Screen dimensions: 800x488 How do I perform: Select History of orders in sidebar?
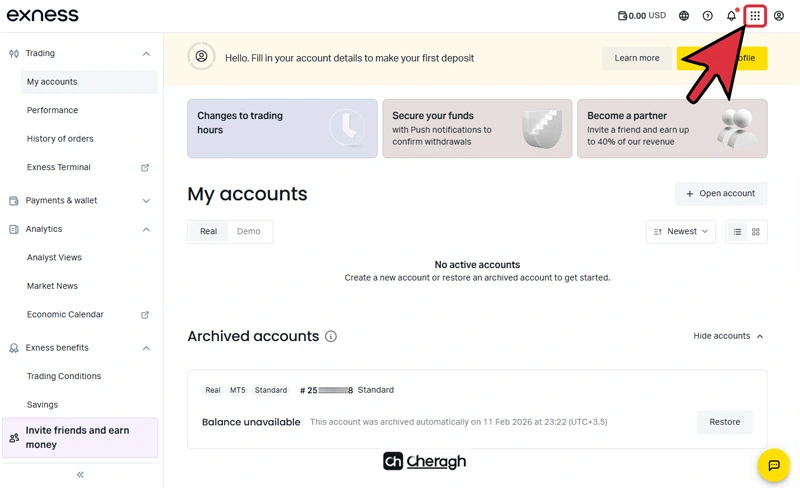60,139
